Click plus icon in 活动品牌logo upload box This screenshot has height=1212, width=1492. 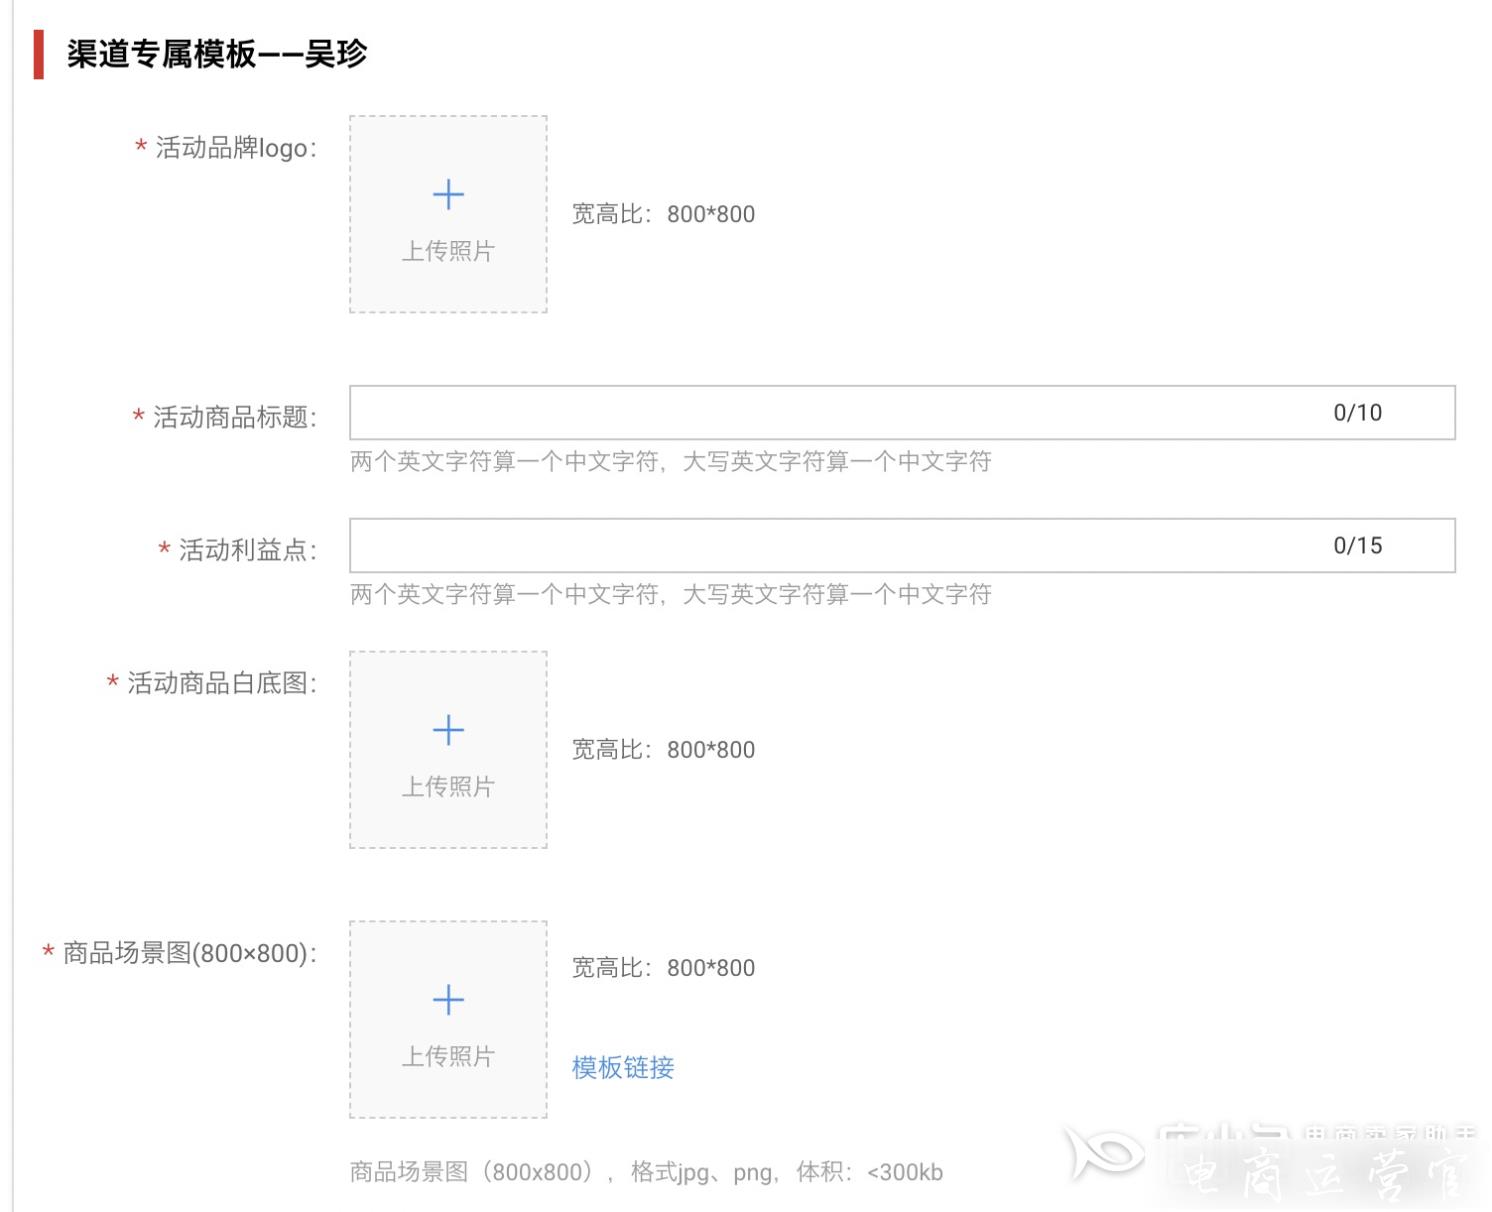tap(448, 194)
